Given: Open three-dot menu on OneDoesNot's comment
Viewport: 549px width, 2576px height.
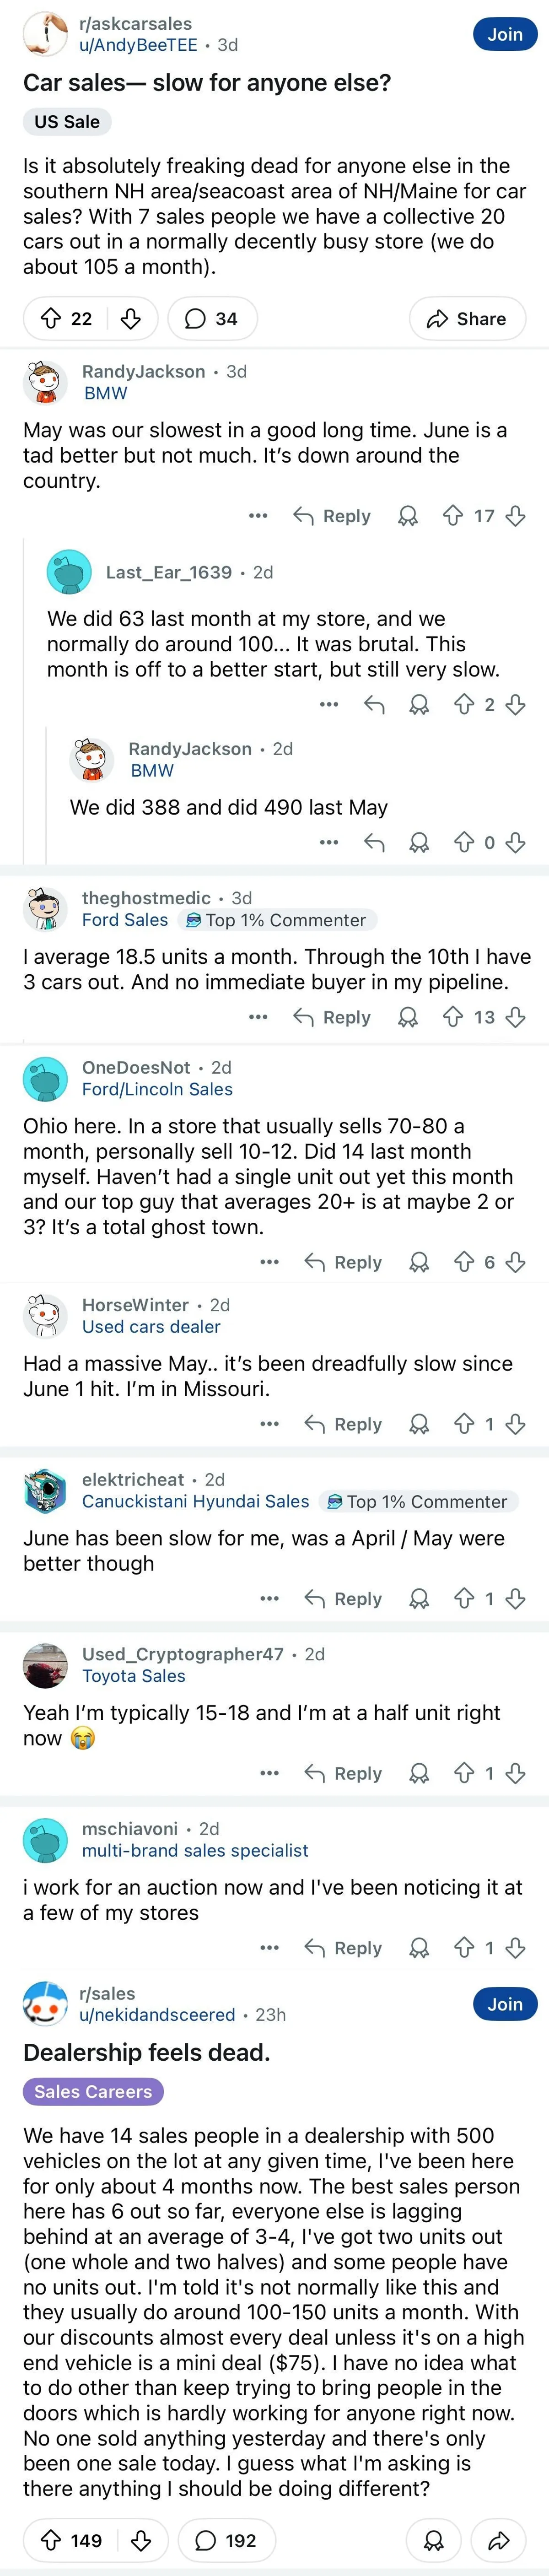Looking at the screenshot, I should (x=269, y=1262).
